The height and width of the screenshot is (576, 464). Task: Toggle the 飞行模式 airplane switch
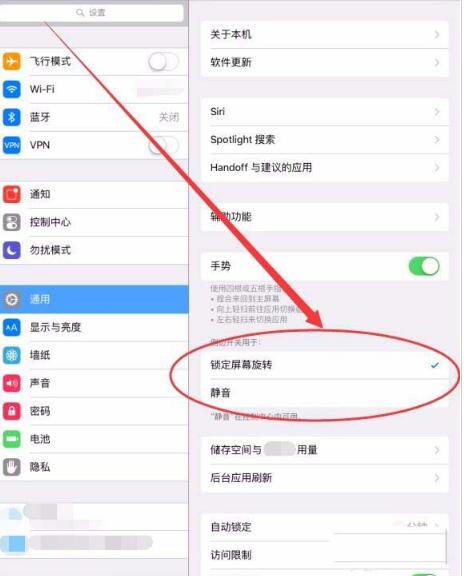click(163, 61)
